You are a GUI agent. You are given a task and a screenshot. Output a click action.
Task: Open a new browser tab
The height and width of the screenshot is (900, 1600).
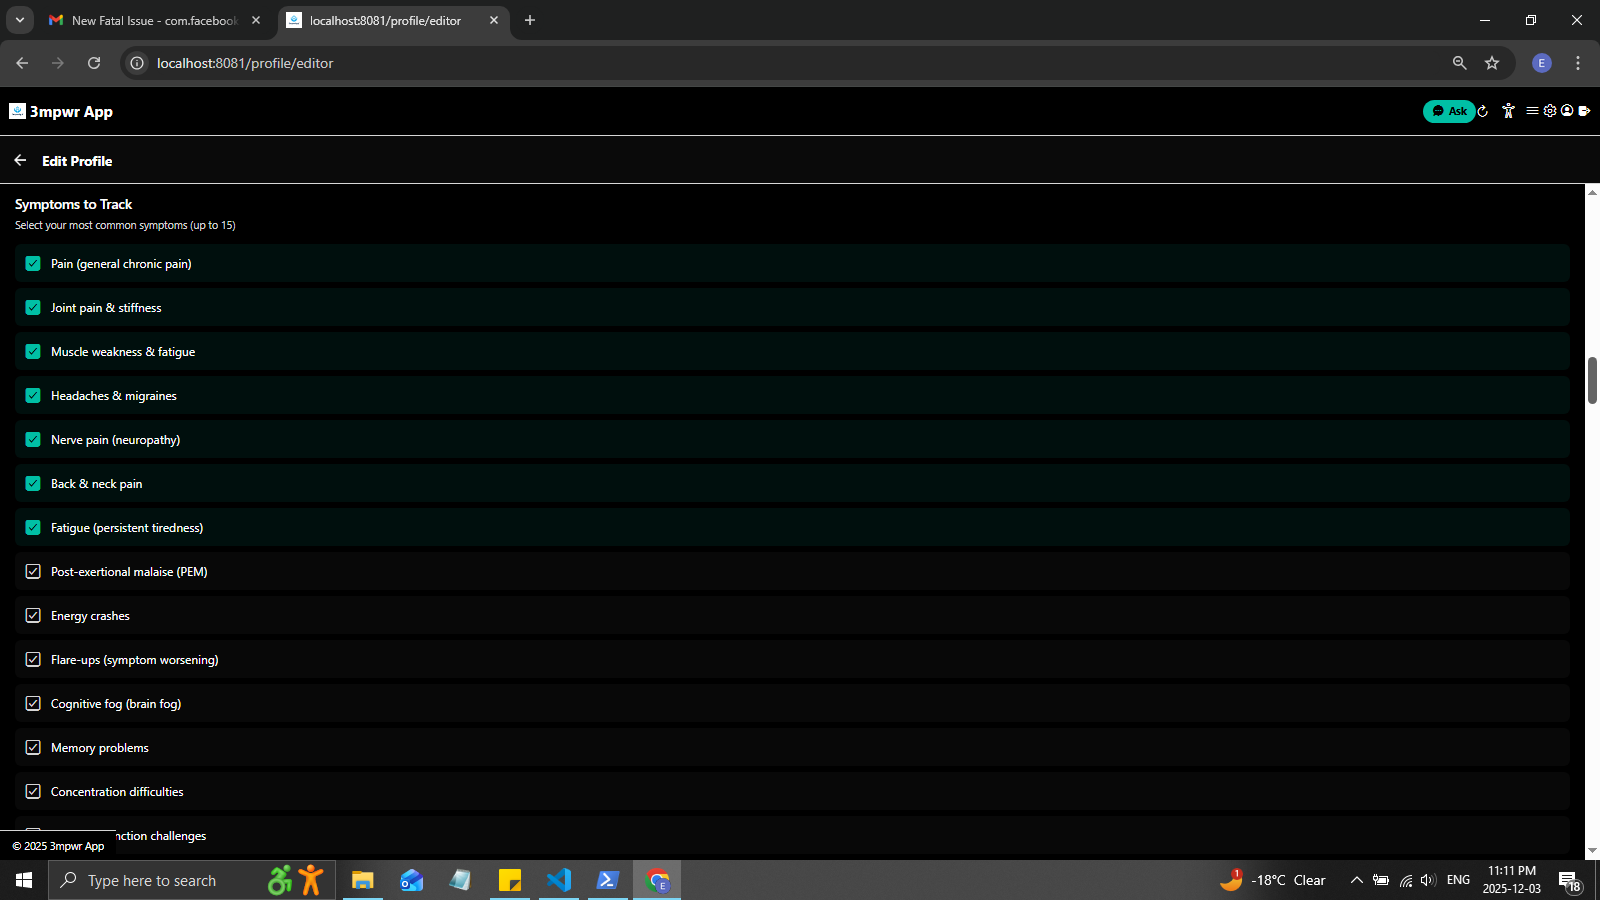pos(530,20)
